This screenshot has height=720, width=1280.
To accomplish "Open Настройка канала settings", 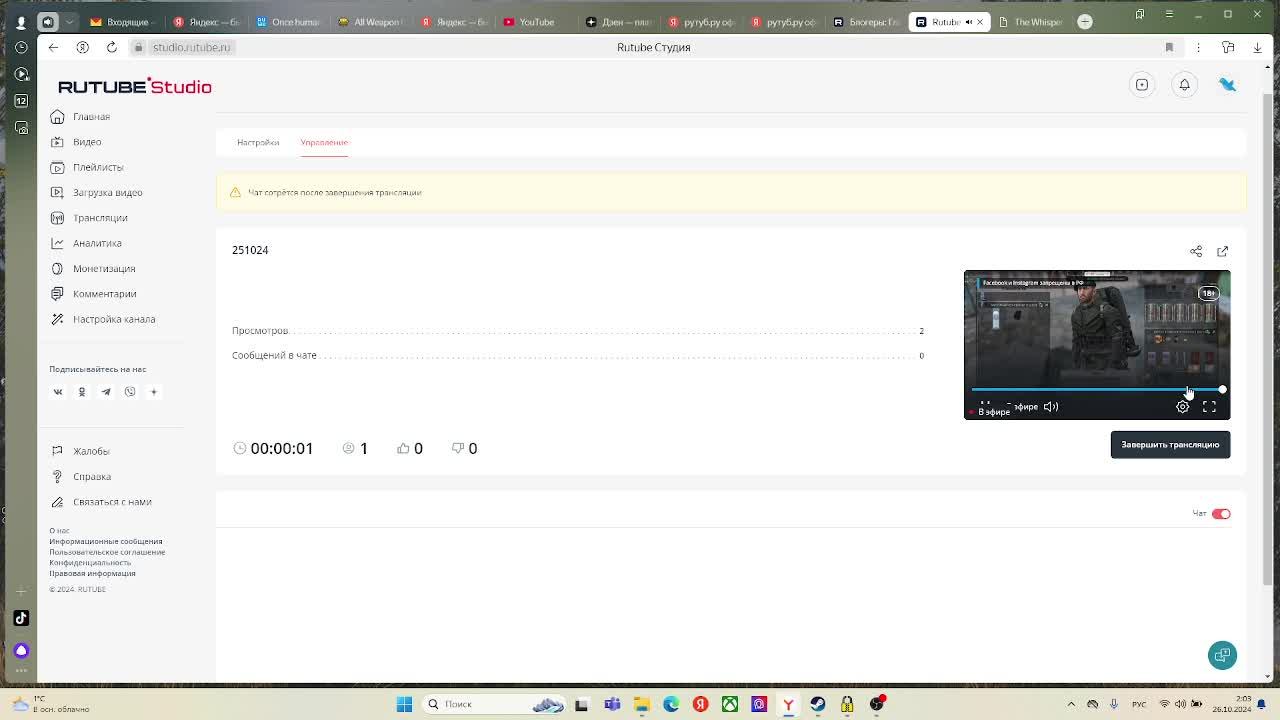I will 103,319.
